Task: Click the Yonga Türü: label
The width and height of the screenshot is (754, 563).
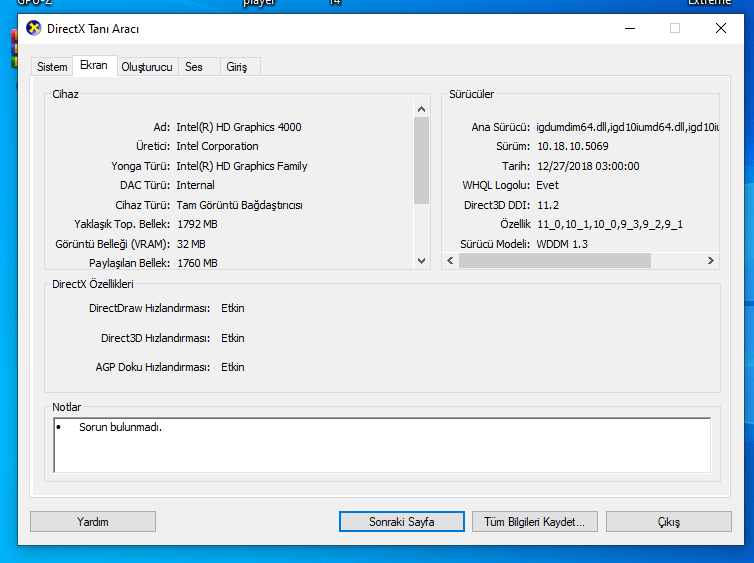Action: 140,166
